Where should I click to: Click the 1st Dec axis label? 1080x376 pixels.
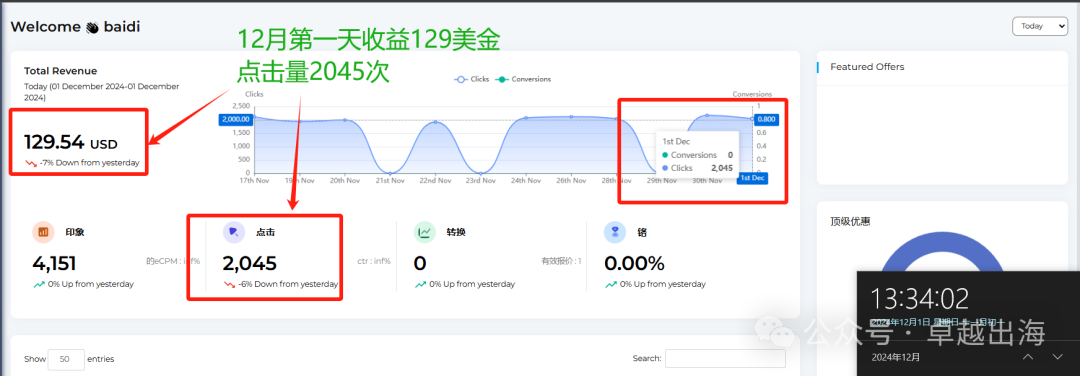pos(752,178)
